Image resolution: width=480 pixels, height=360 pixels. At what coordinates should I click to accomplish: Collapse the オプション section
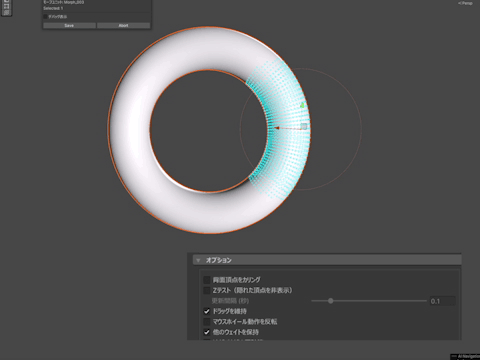point(198,260)
